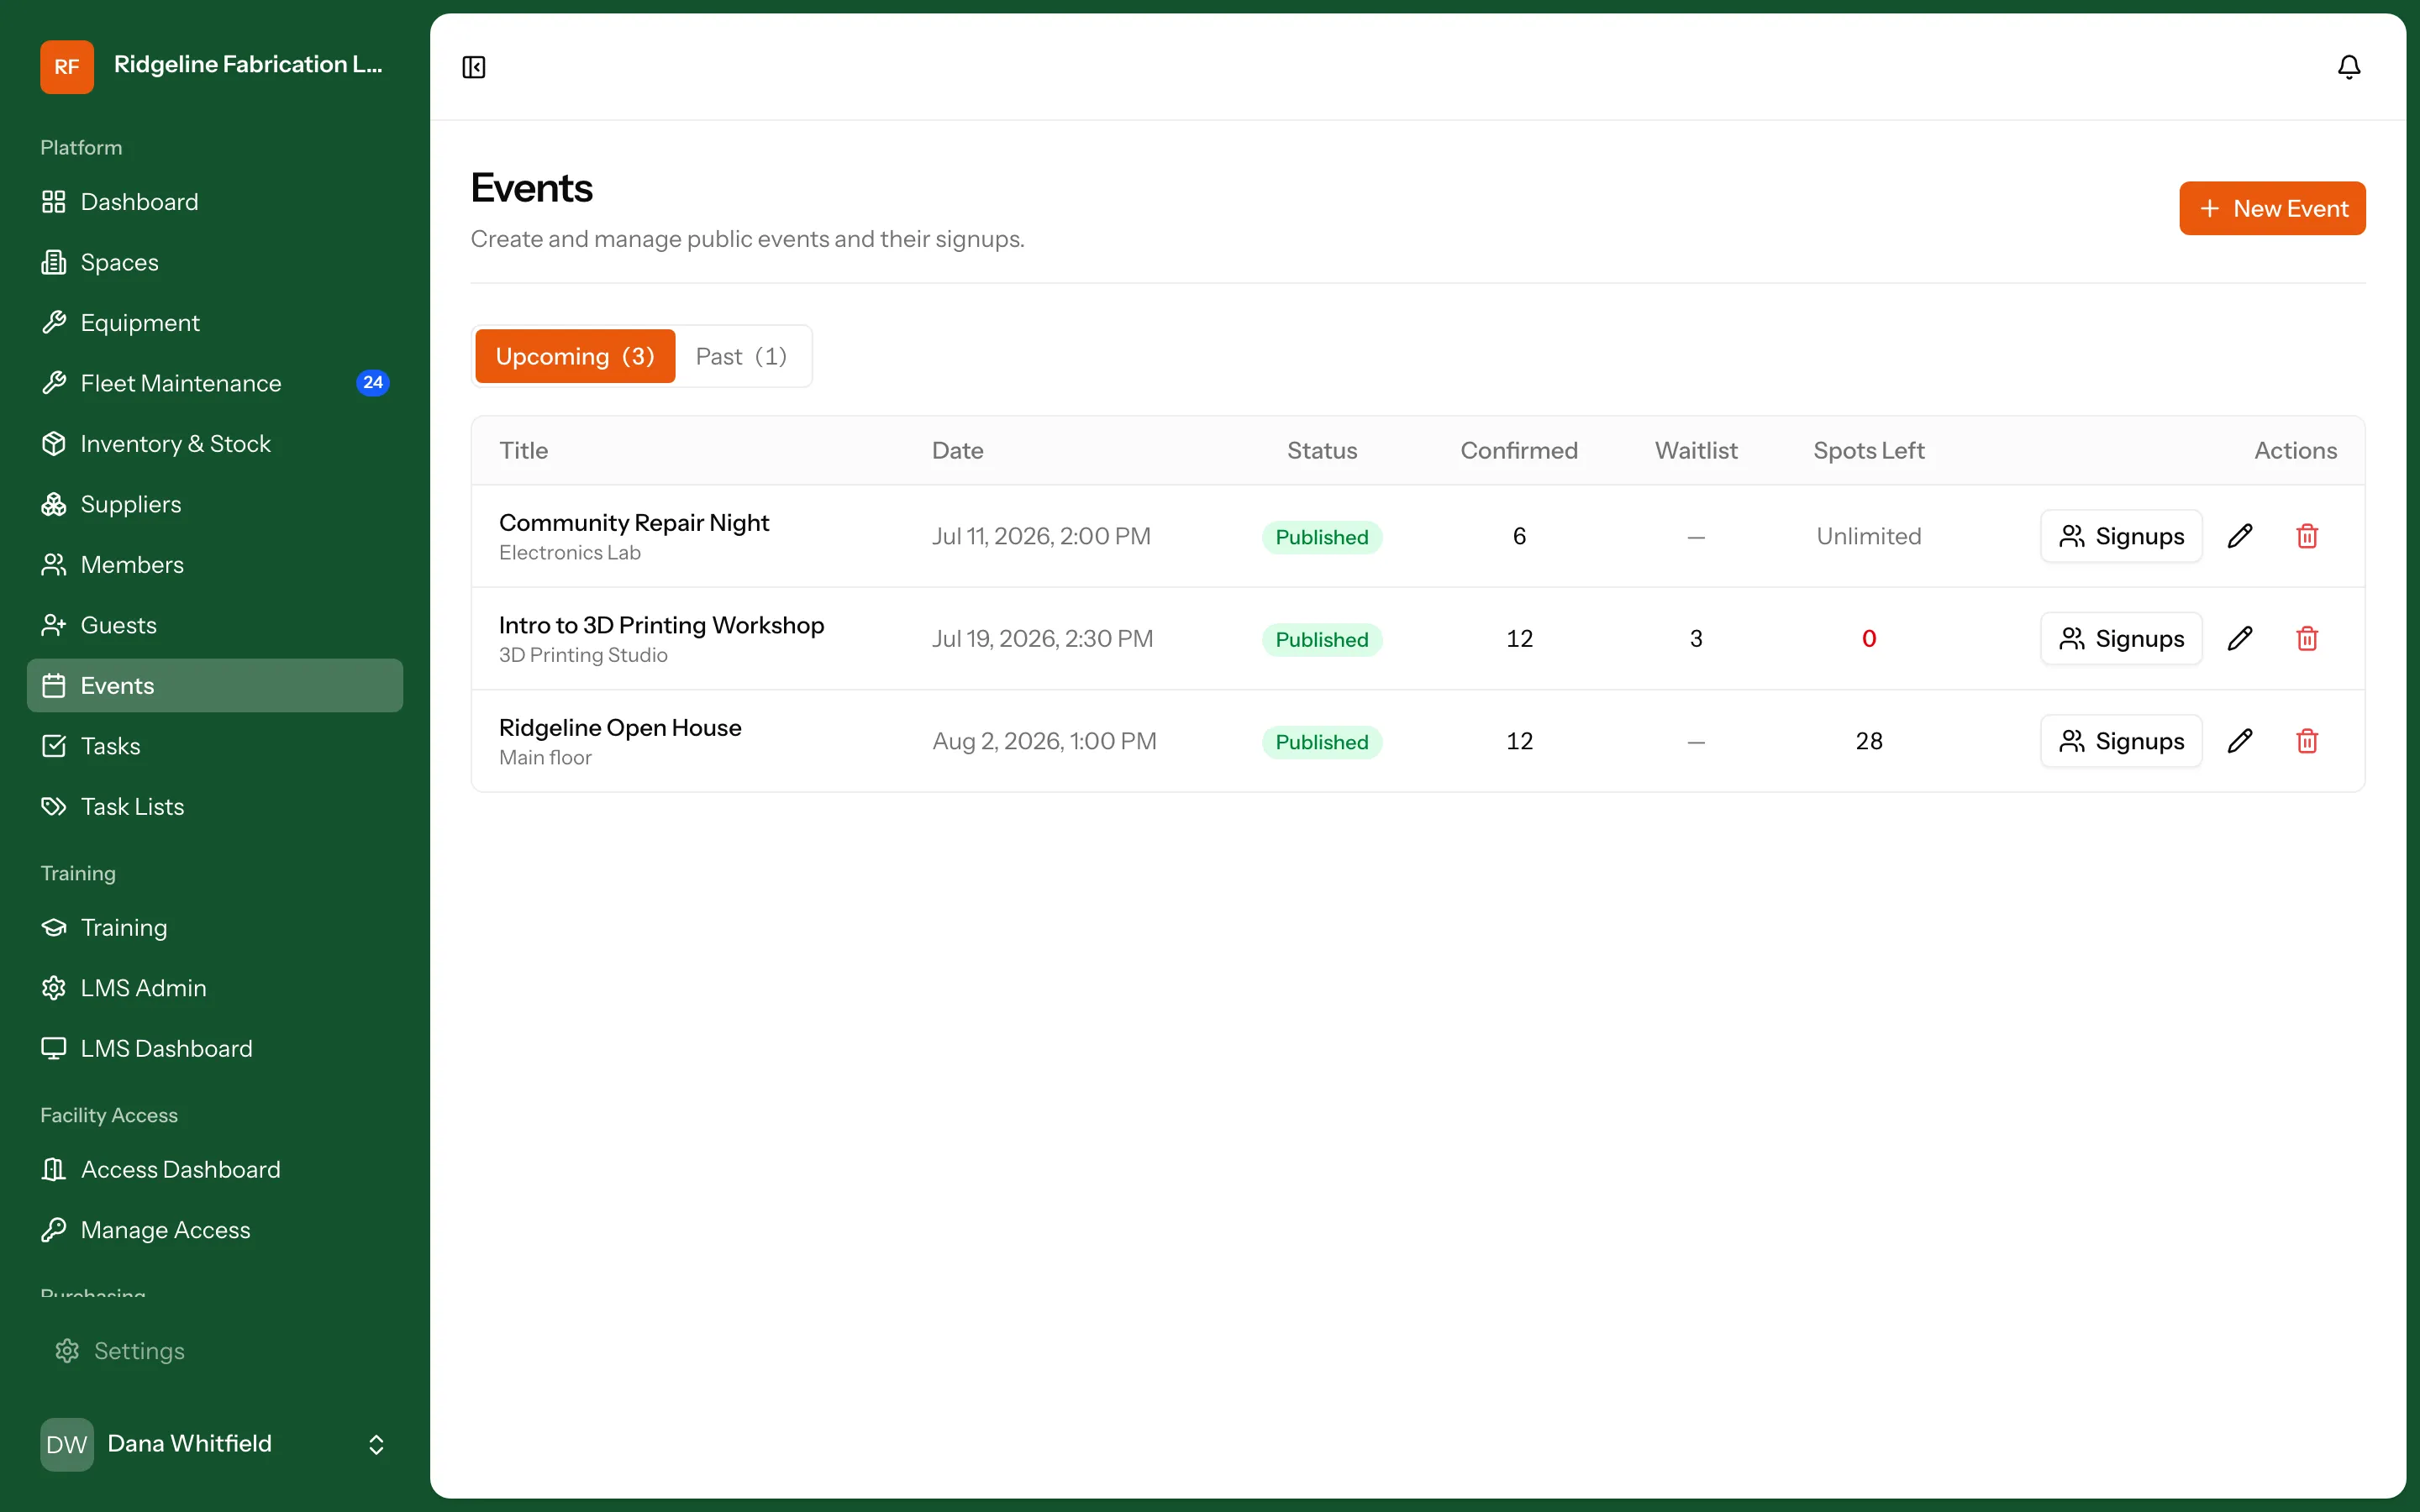Click the Fleet Maintenance 24 badge

[x=373, y=383]
